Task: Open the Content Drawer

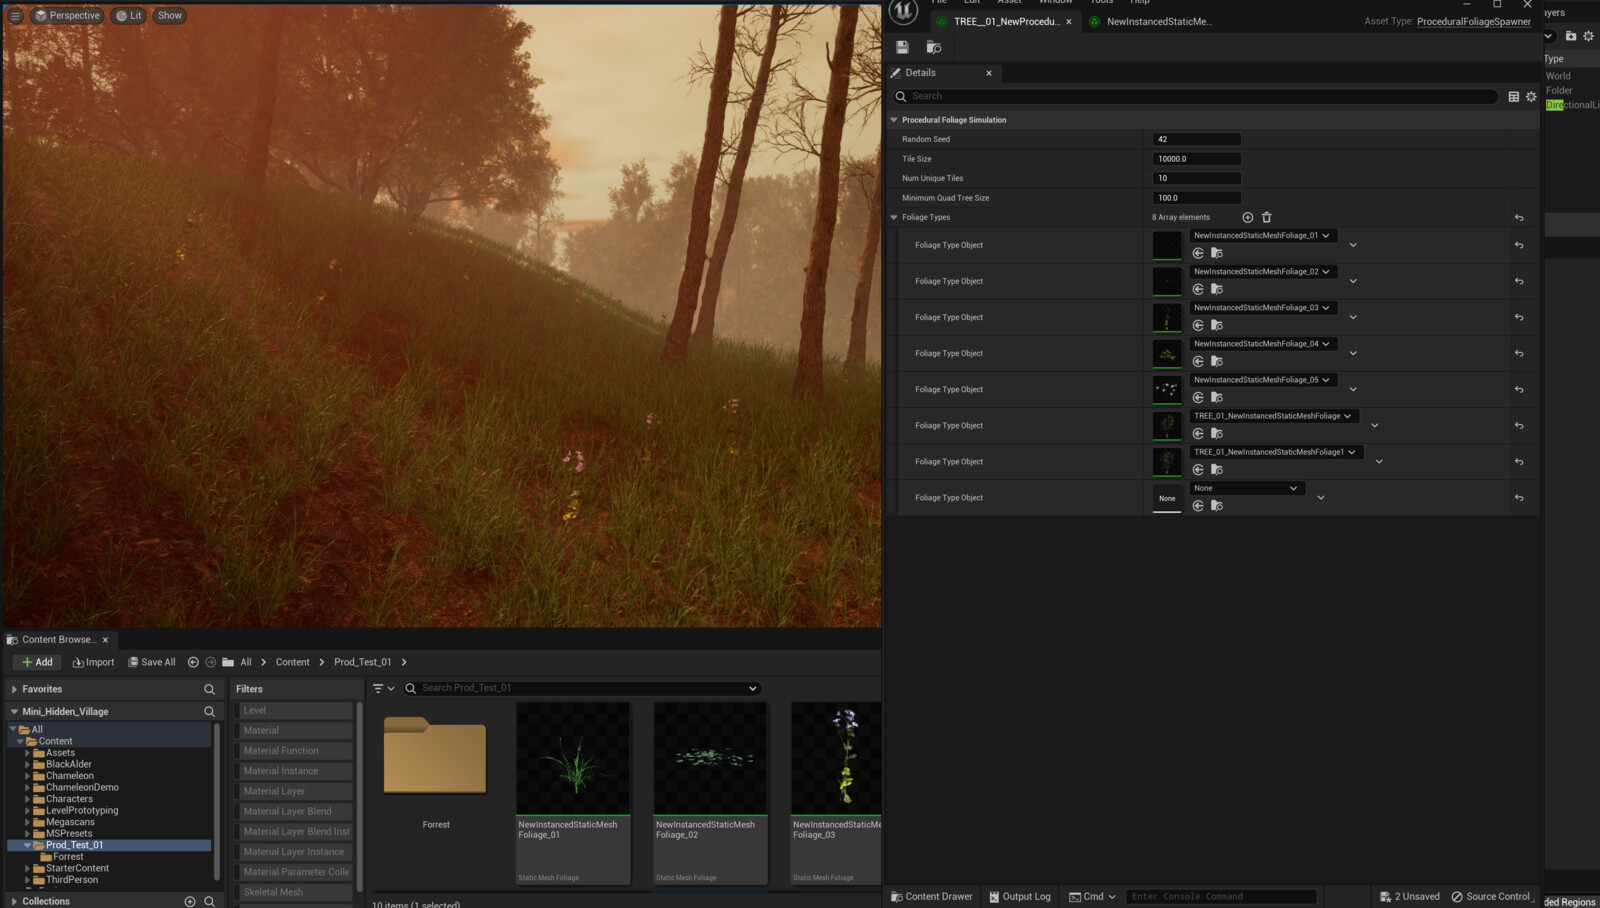Action: pyautogui.click(x=932, y=896)
